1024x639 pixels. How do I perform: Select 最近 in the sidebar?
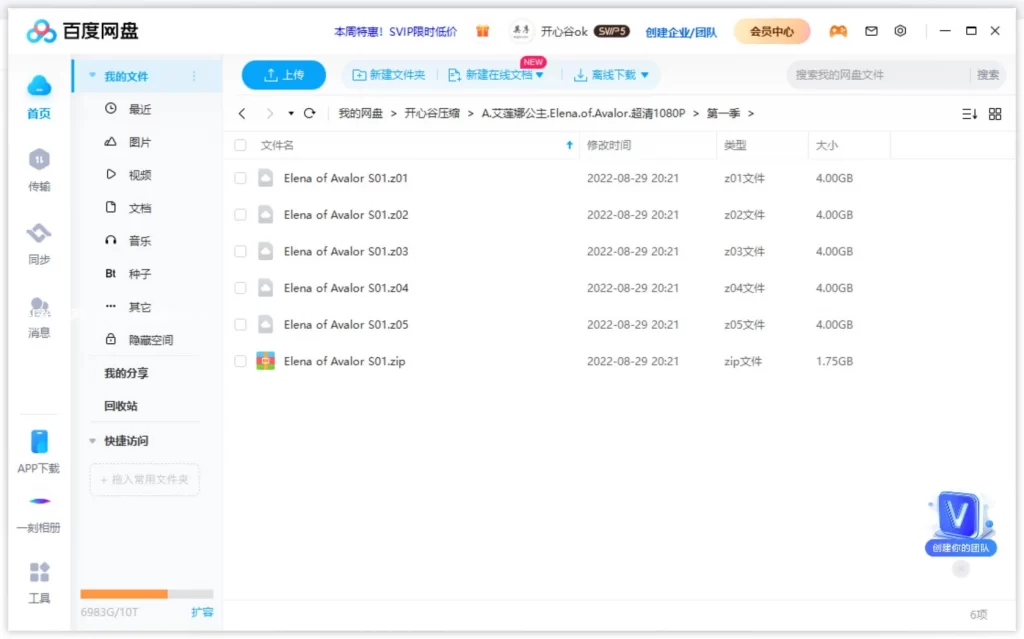(x=140, y=109)
